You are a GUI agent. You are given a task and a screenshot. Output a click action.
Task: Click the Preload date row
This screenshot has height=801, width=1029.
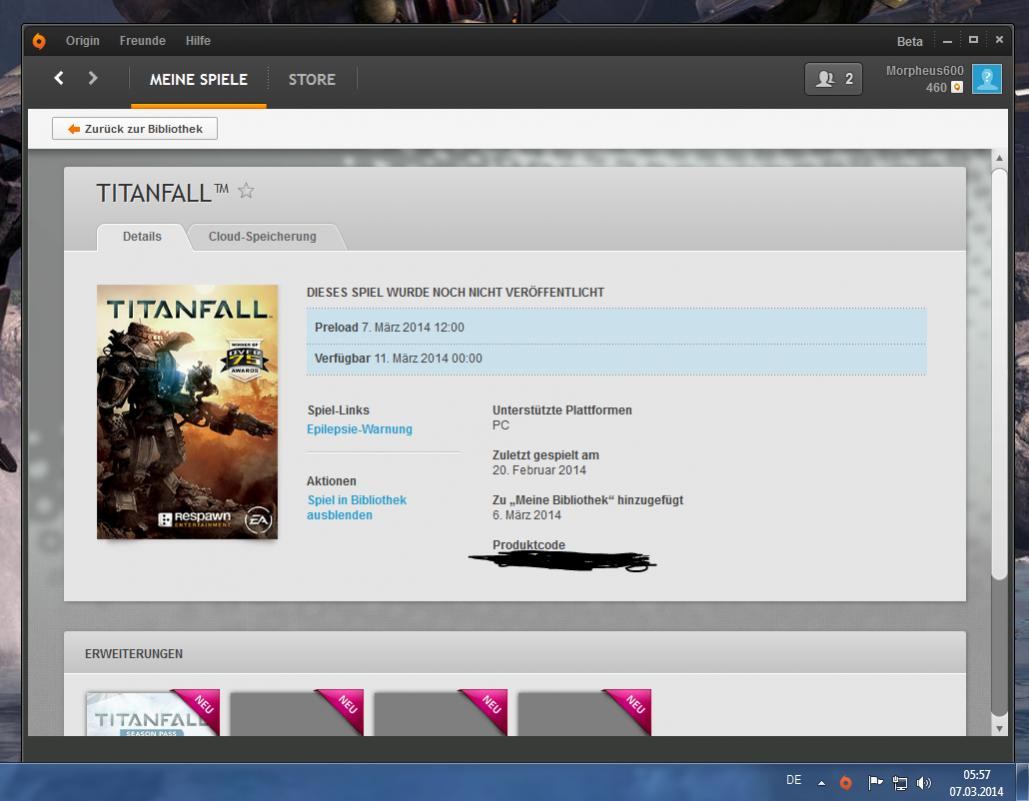(616, 327)
